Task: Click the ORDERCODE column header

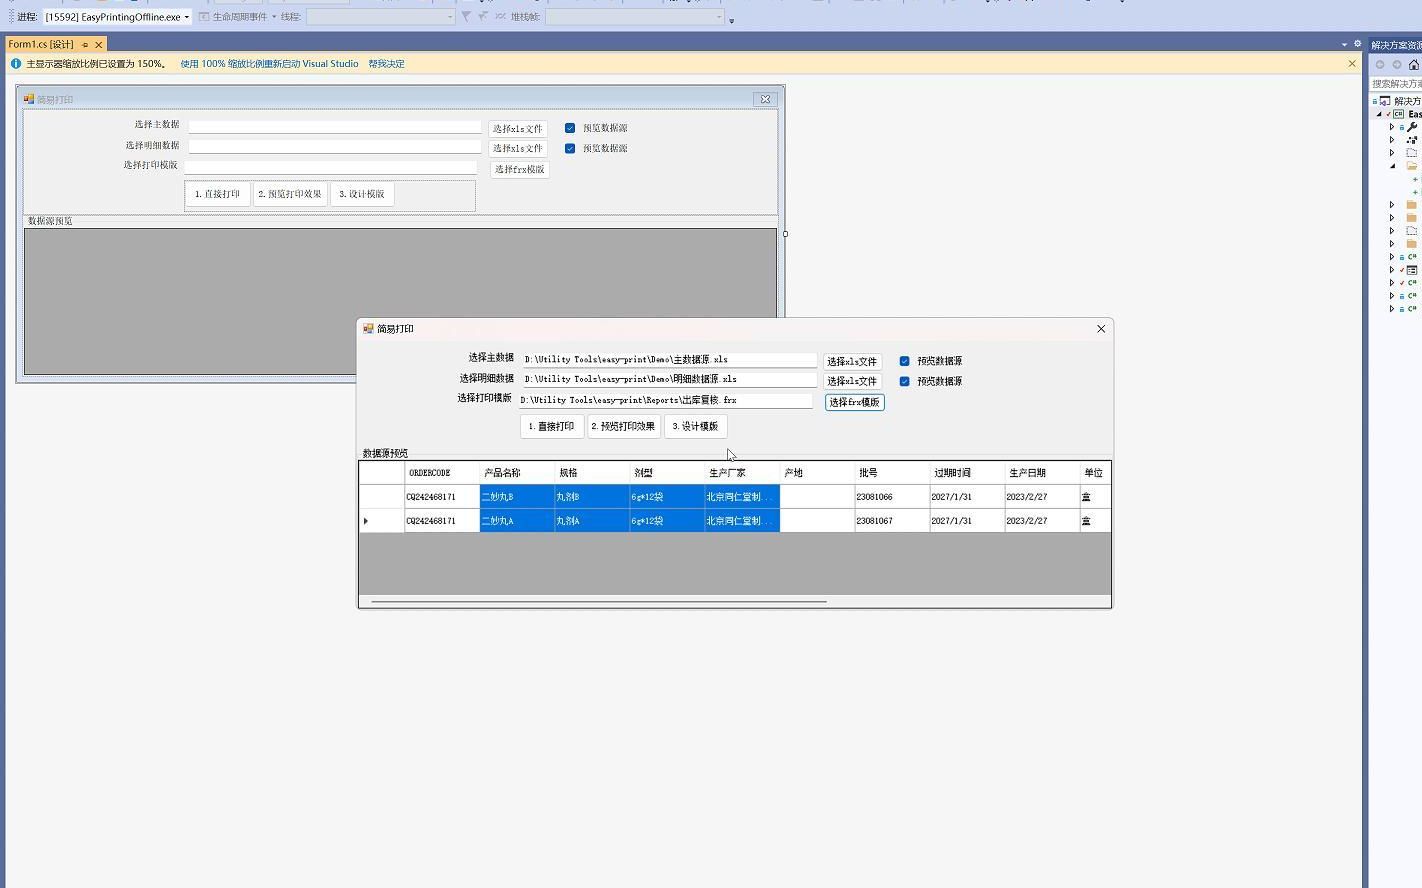Action: click(442, 473)
